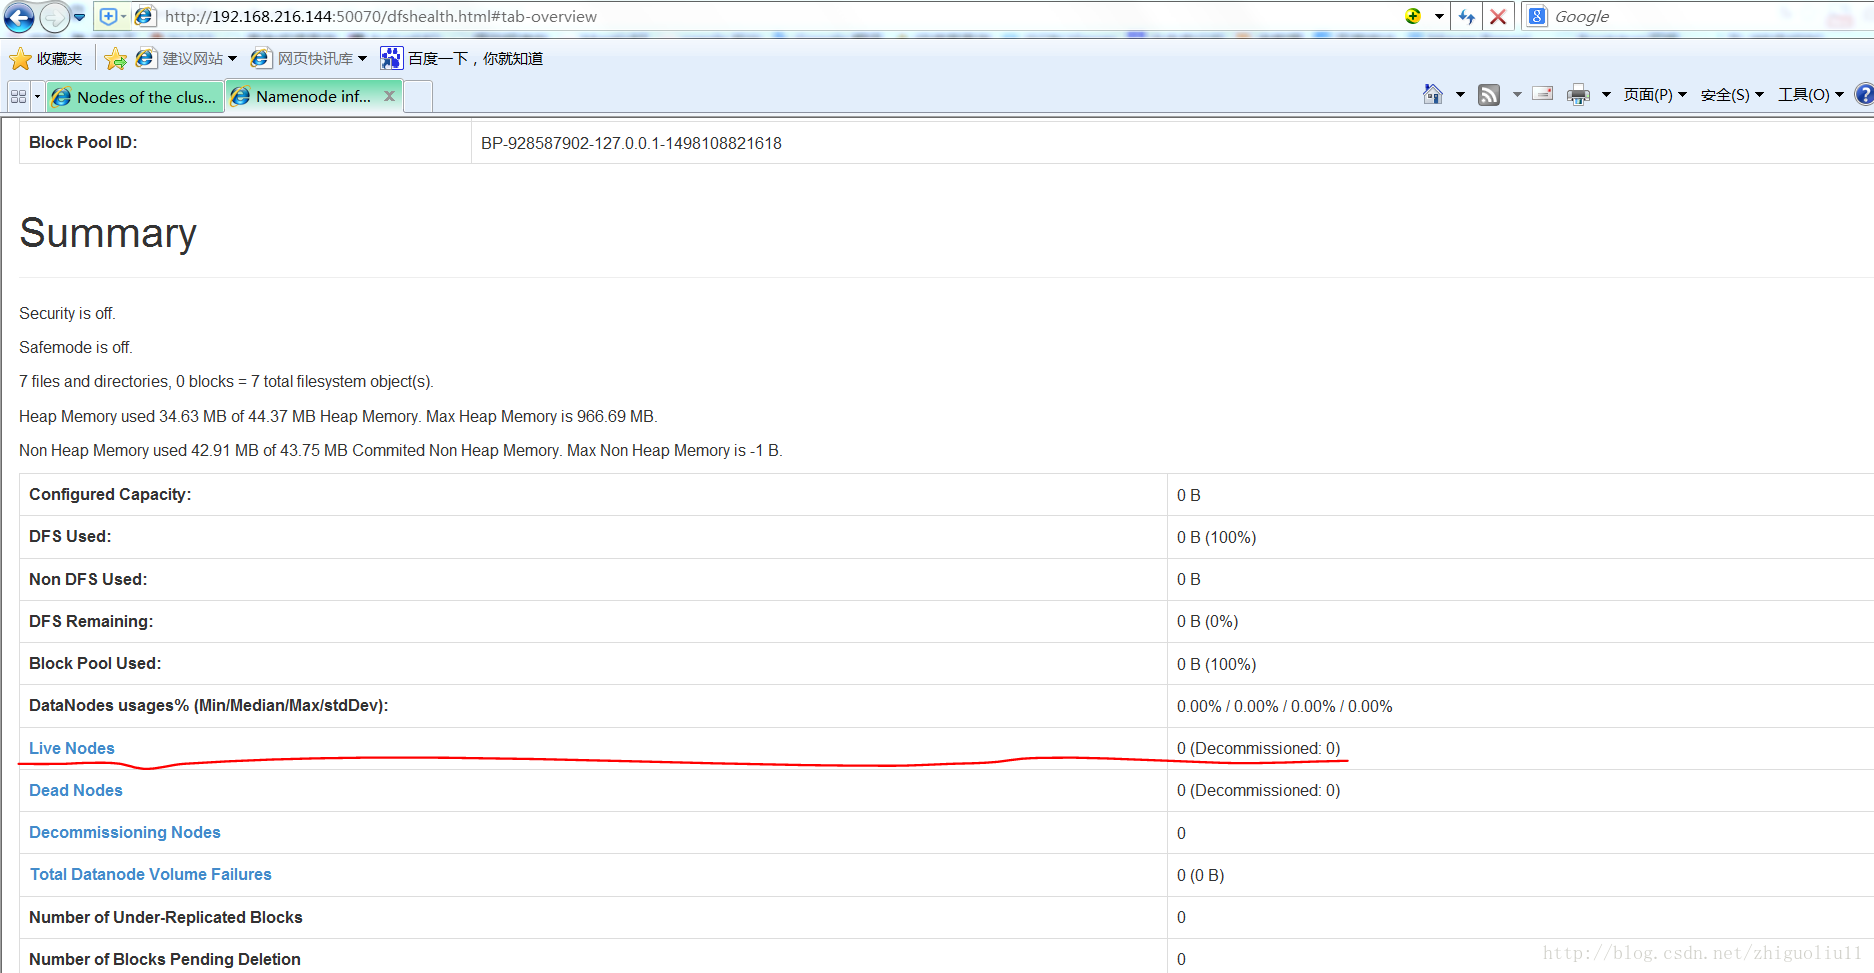1874x973 pixels.
Task: Open the Decommissioning Nodes link
Action: (125, 832)
